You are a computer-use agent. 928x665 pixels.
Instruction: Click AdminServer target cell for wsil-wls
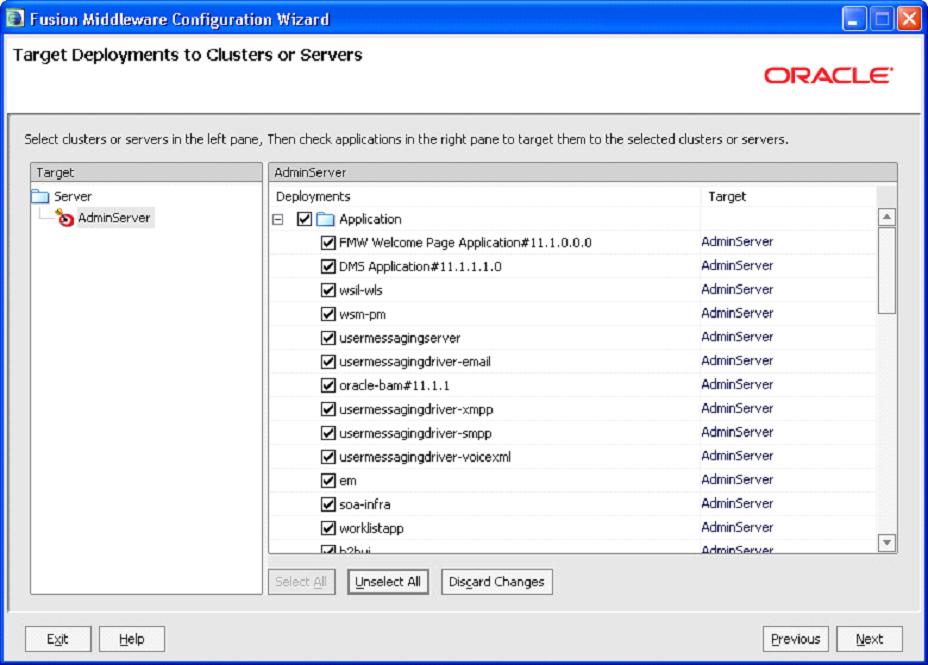pos(737,289)
